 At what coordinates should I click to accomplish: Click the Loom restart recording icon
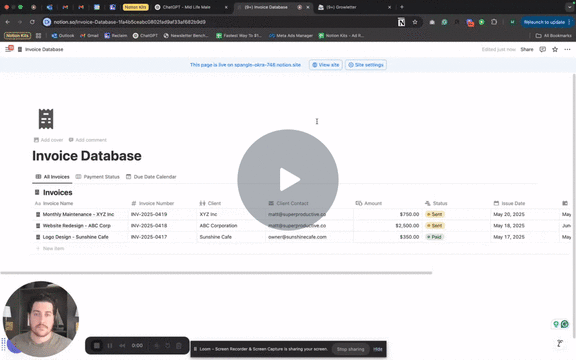[167, 346]
